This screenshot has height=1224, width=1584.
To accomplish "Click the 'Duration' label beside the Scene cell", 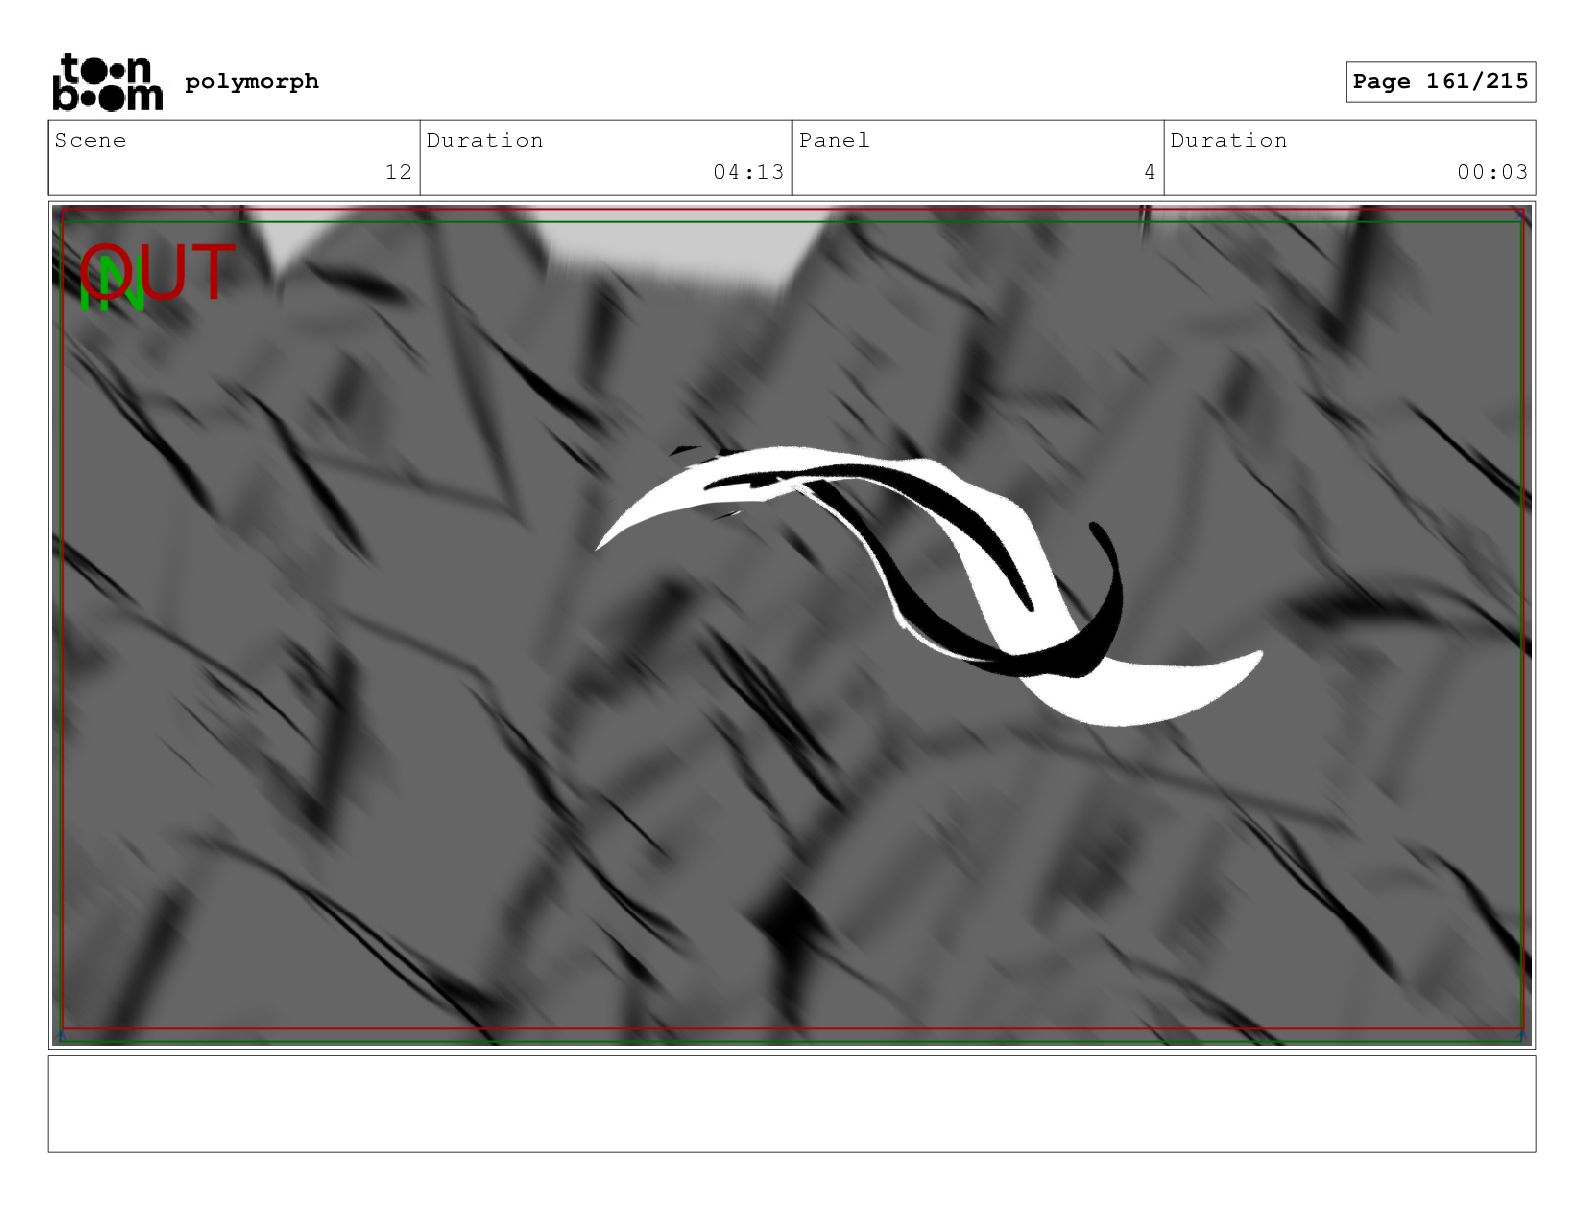I will (485, 140).
